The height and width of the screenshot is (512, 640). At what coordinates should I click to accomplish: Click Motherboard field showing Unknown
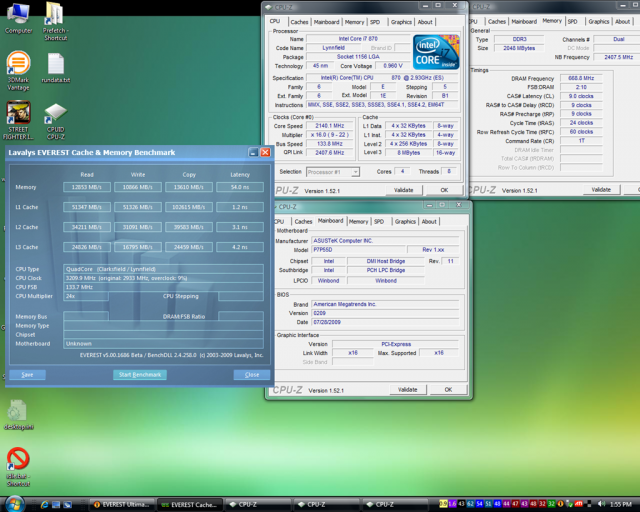(x=163, y=343)
